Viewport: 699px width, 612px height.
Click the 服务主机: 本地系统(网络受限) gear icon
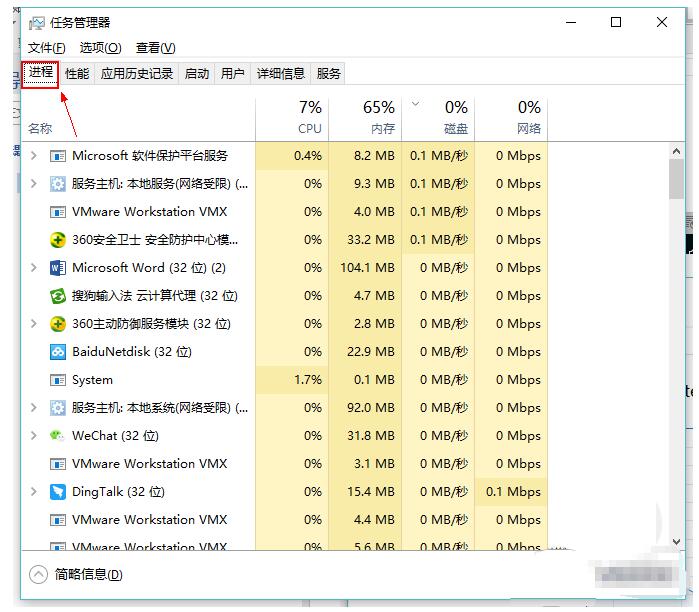58,408
